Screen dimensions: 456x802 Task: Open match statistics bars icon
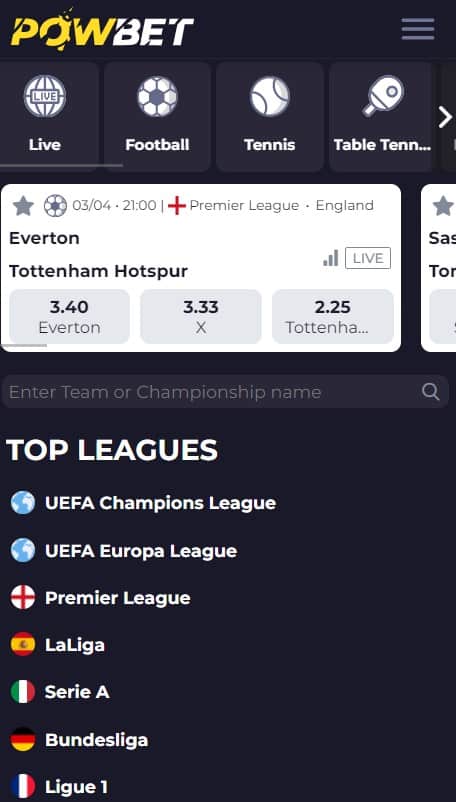pos(331,258)
